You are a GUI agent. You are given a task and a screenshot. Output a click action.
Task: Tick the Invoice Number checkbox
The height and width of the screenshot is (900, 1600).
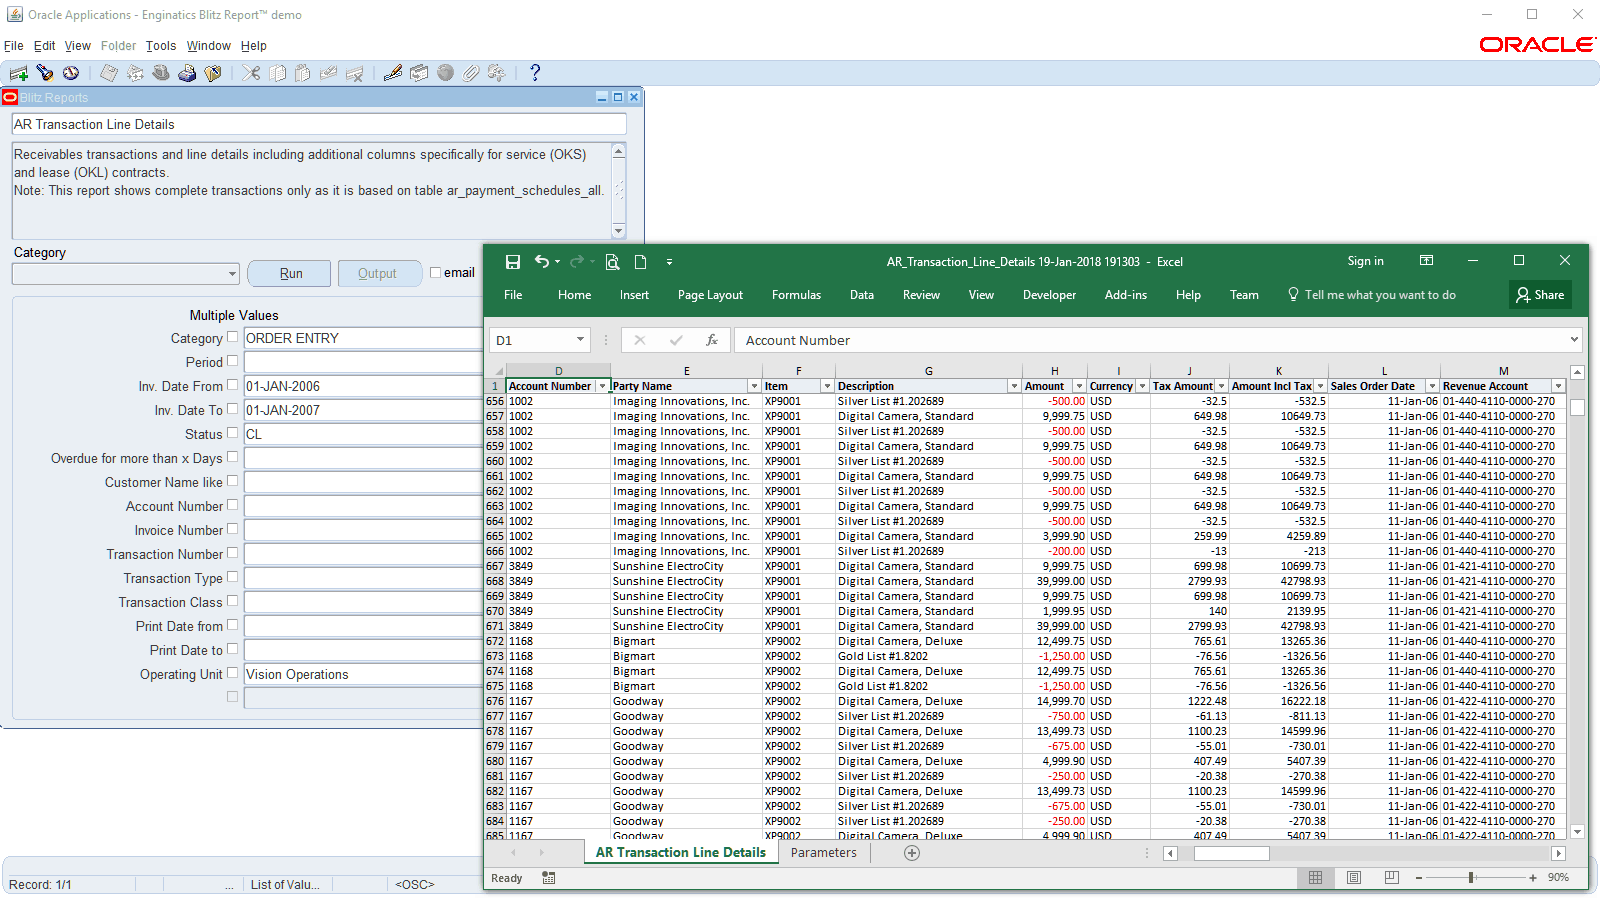tap(233, 529)
